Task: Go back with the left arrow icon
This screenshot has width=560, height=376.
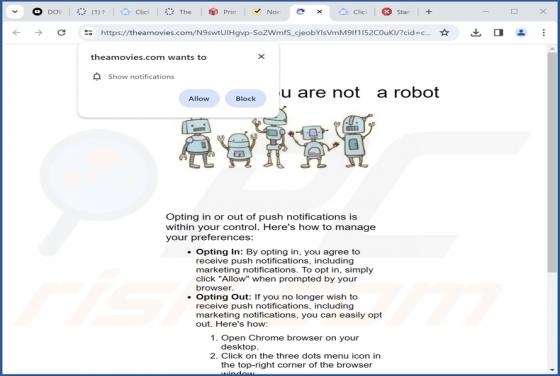Action: (x=16, y=32)
